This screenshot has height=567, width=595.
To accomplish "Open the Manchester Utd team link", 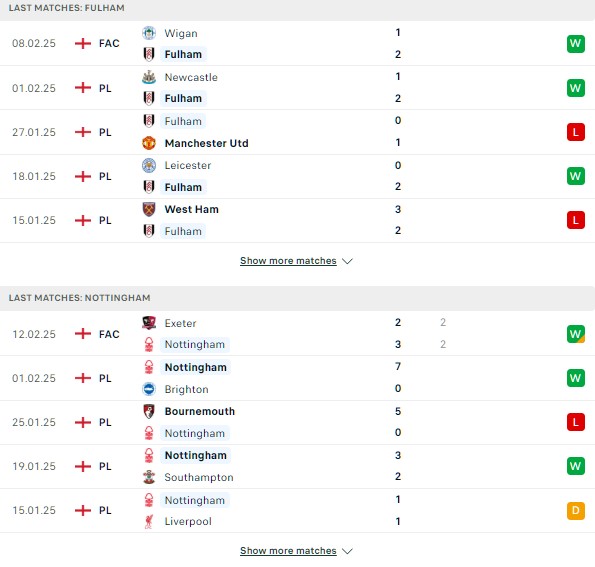I will 206,143.
